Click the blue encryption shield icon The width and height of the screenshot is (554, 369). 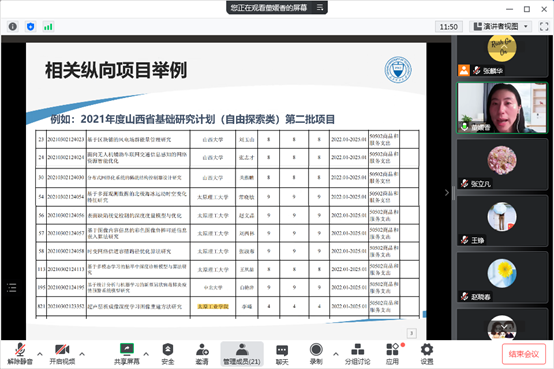pyautogui.click(x=31, y=27)
